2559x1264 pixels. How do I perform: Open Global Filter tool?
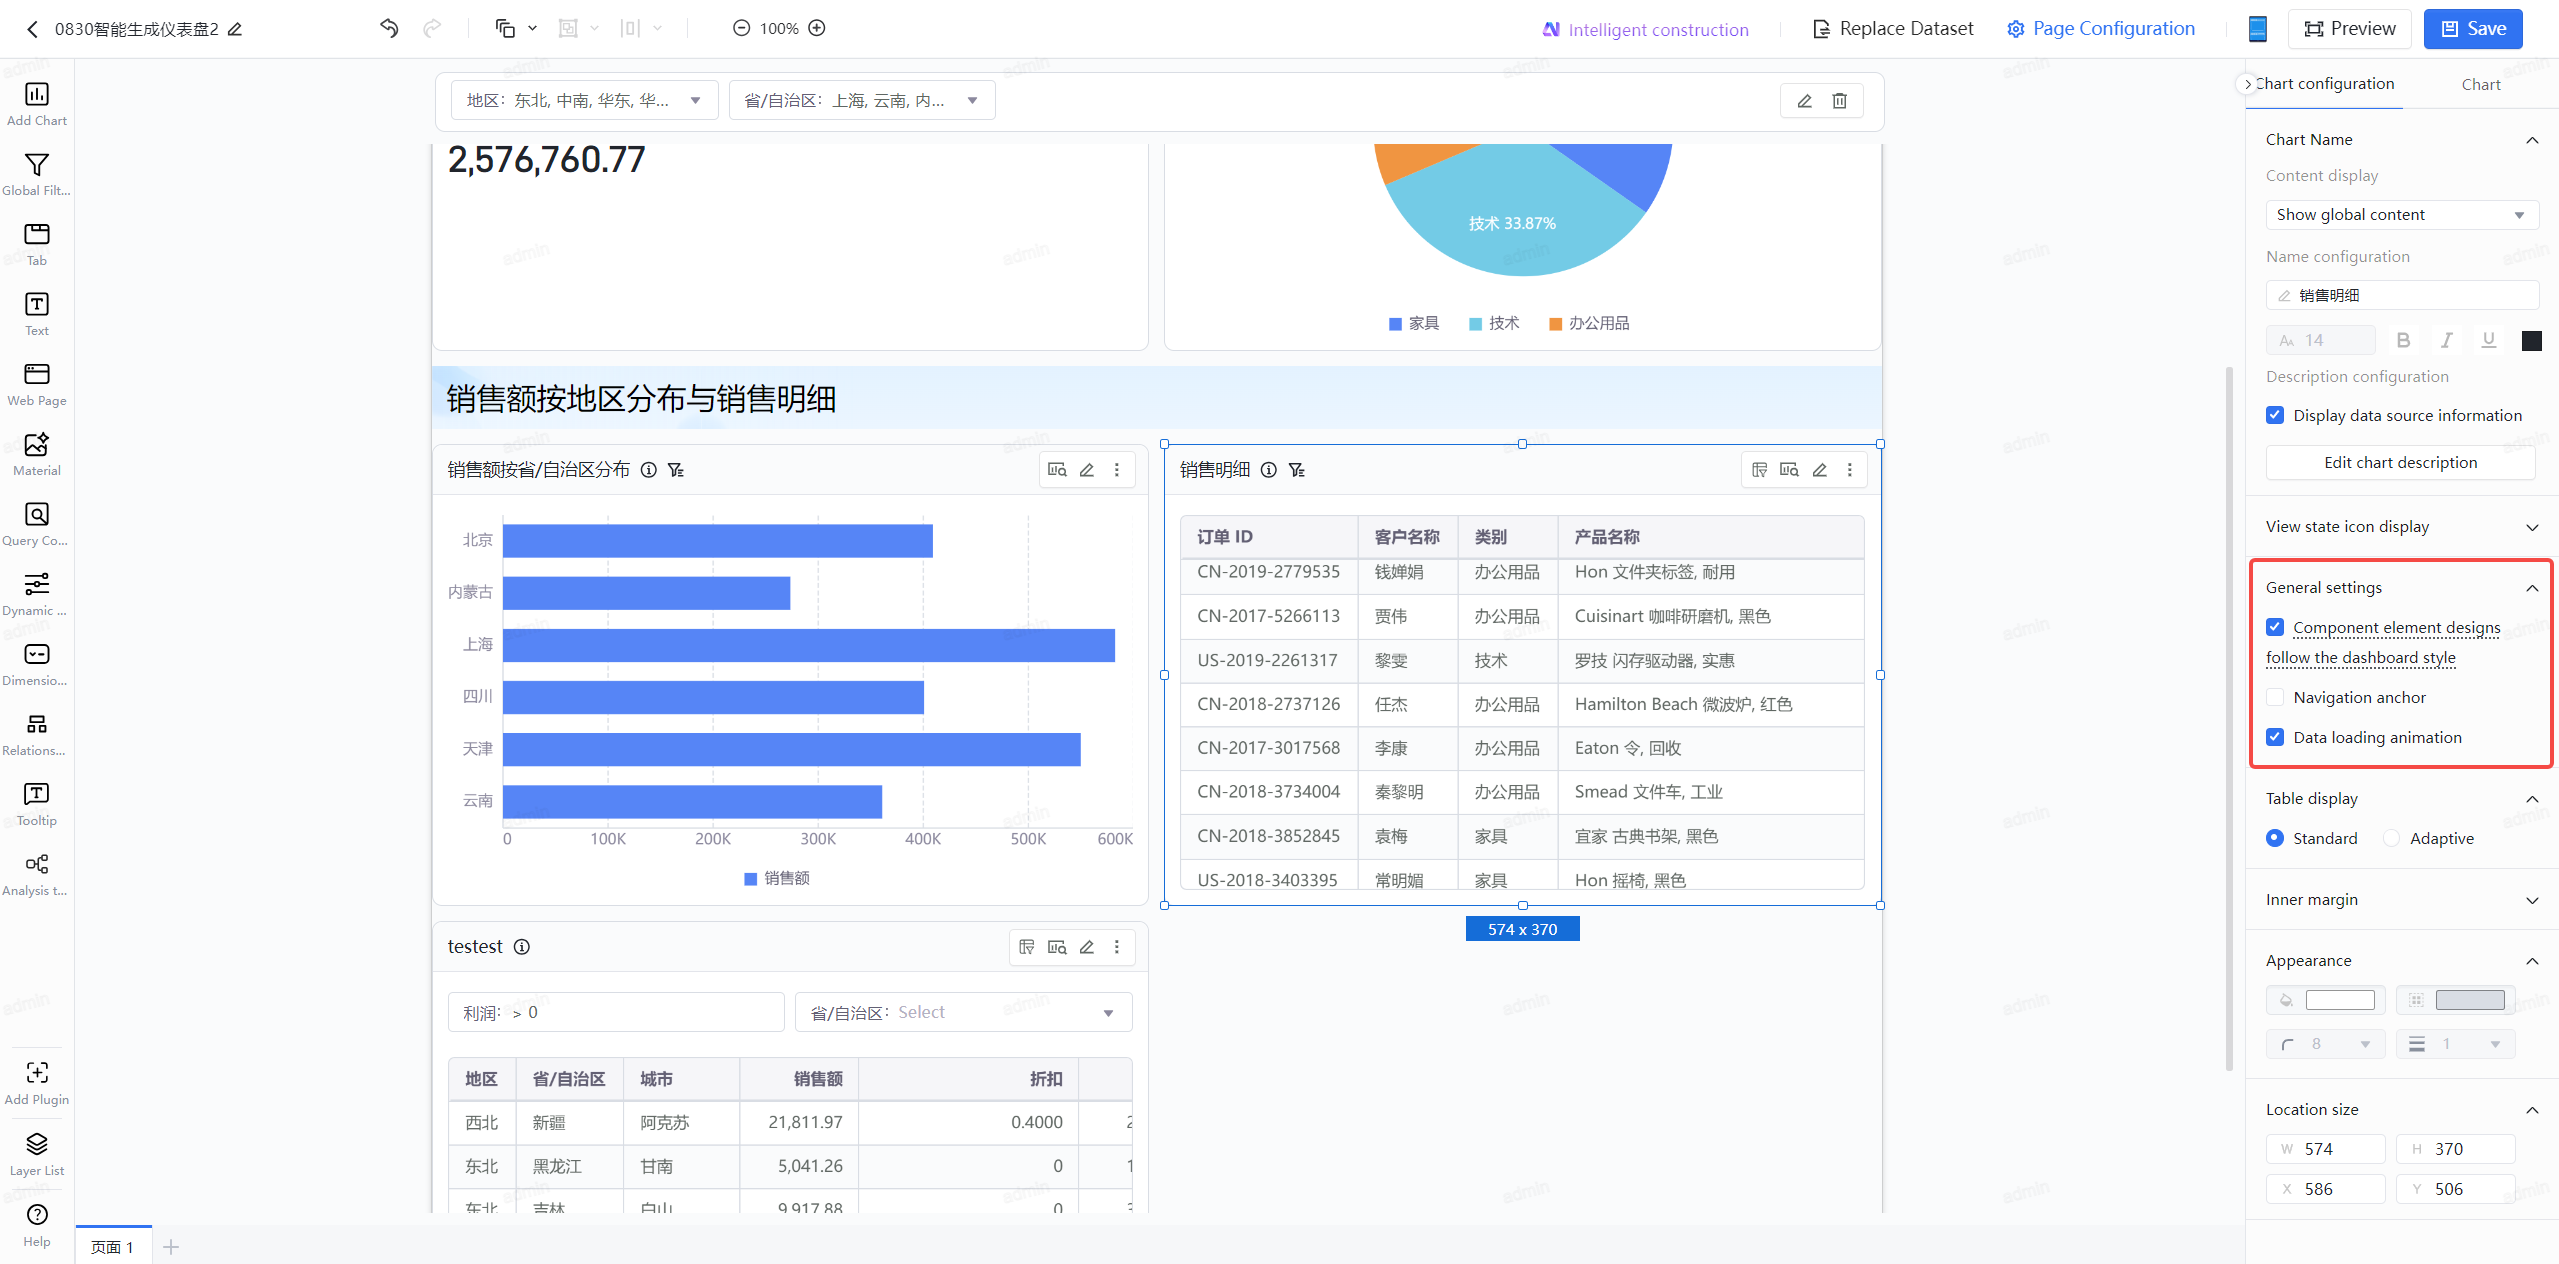click(x=37, y=174)
